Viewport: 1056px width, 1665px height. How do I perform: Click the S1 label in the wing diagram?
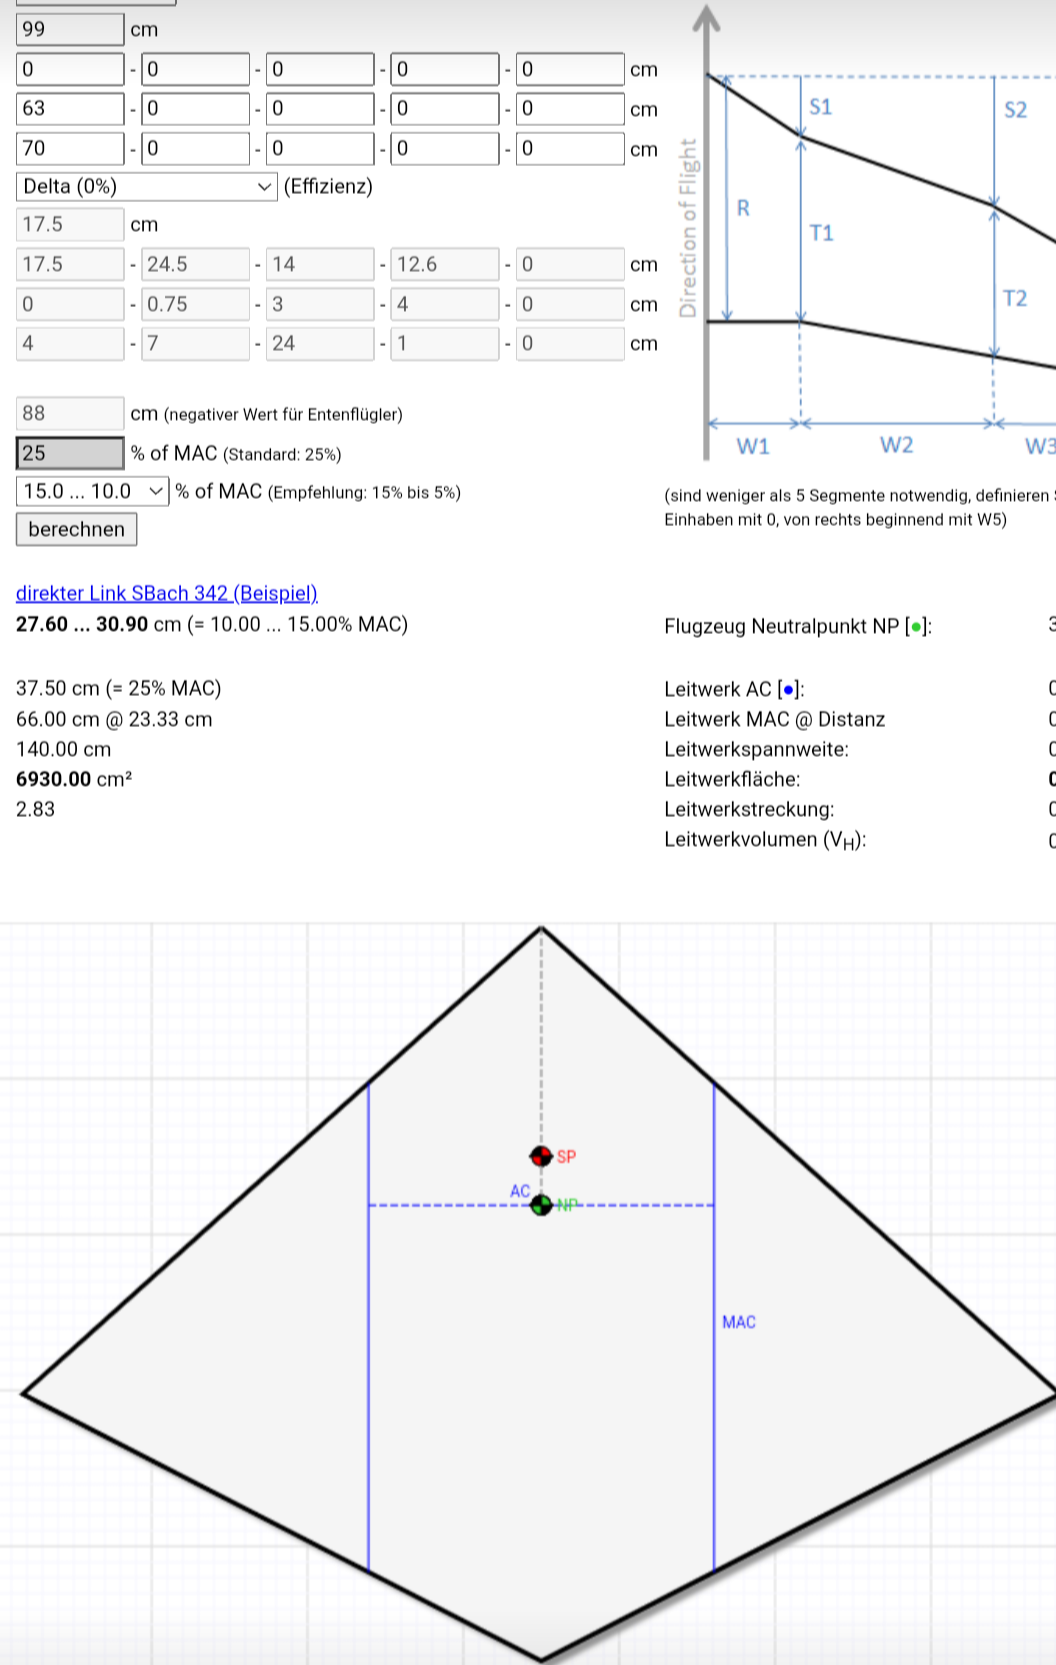point(820,107)
